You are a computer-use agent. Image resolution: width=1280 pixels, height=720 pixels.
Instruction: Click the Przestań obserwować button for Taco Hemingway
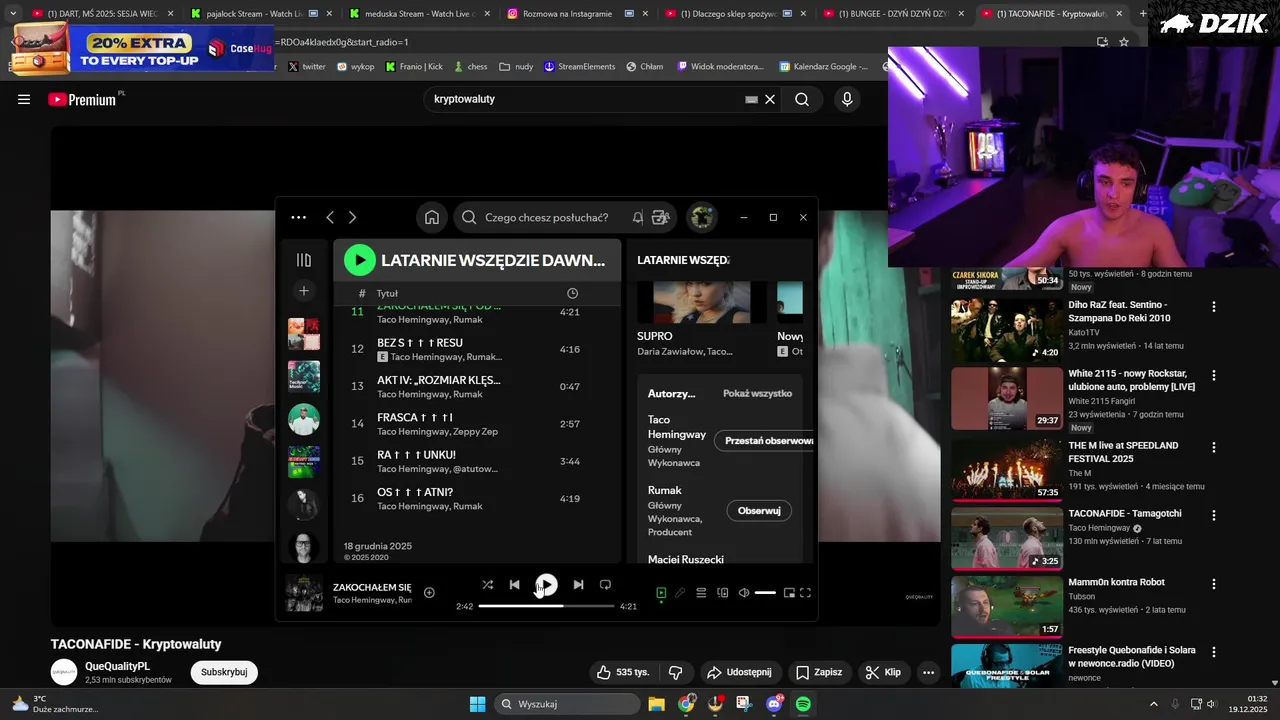coord(766,441)
